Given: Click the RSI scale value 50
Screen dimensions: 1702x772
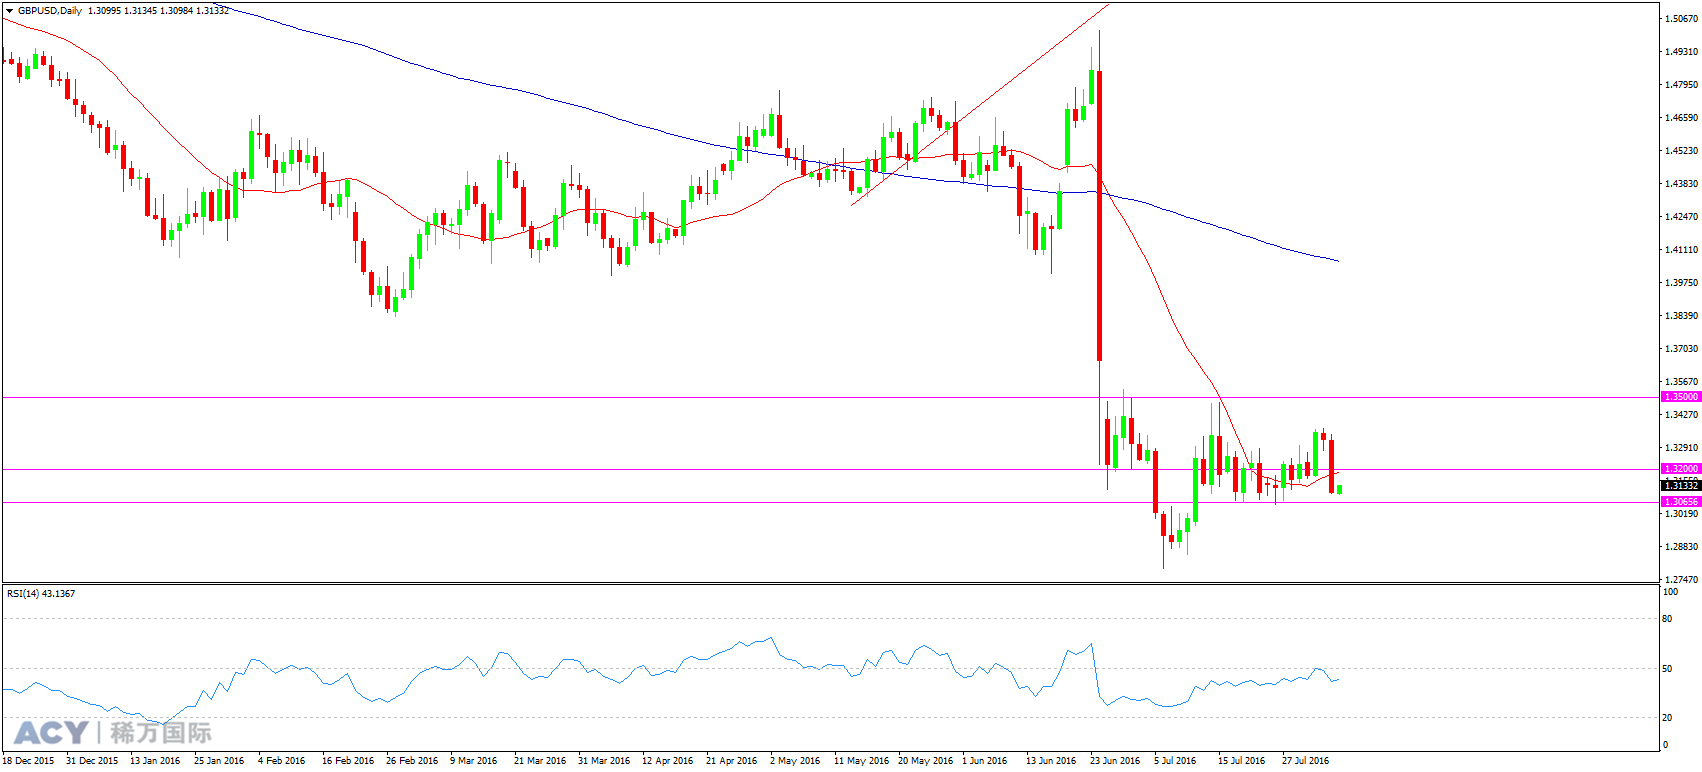Looking at the screenshot, I should click(x=1667, y=668).
